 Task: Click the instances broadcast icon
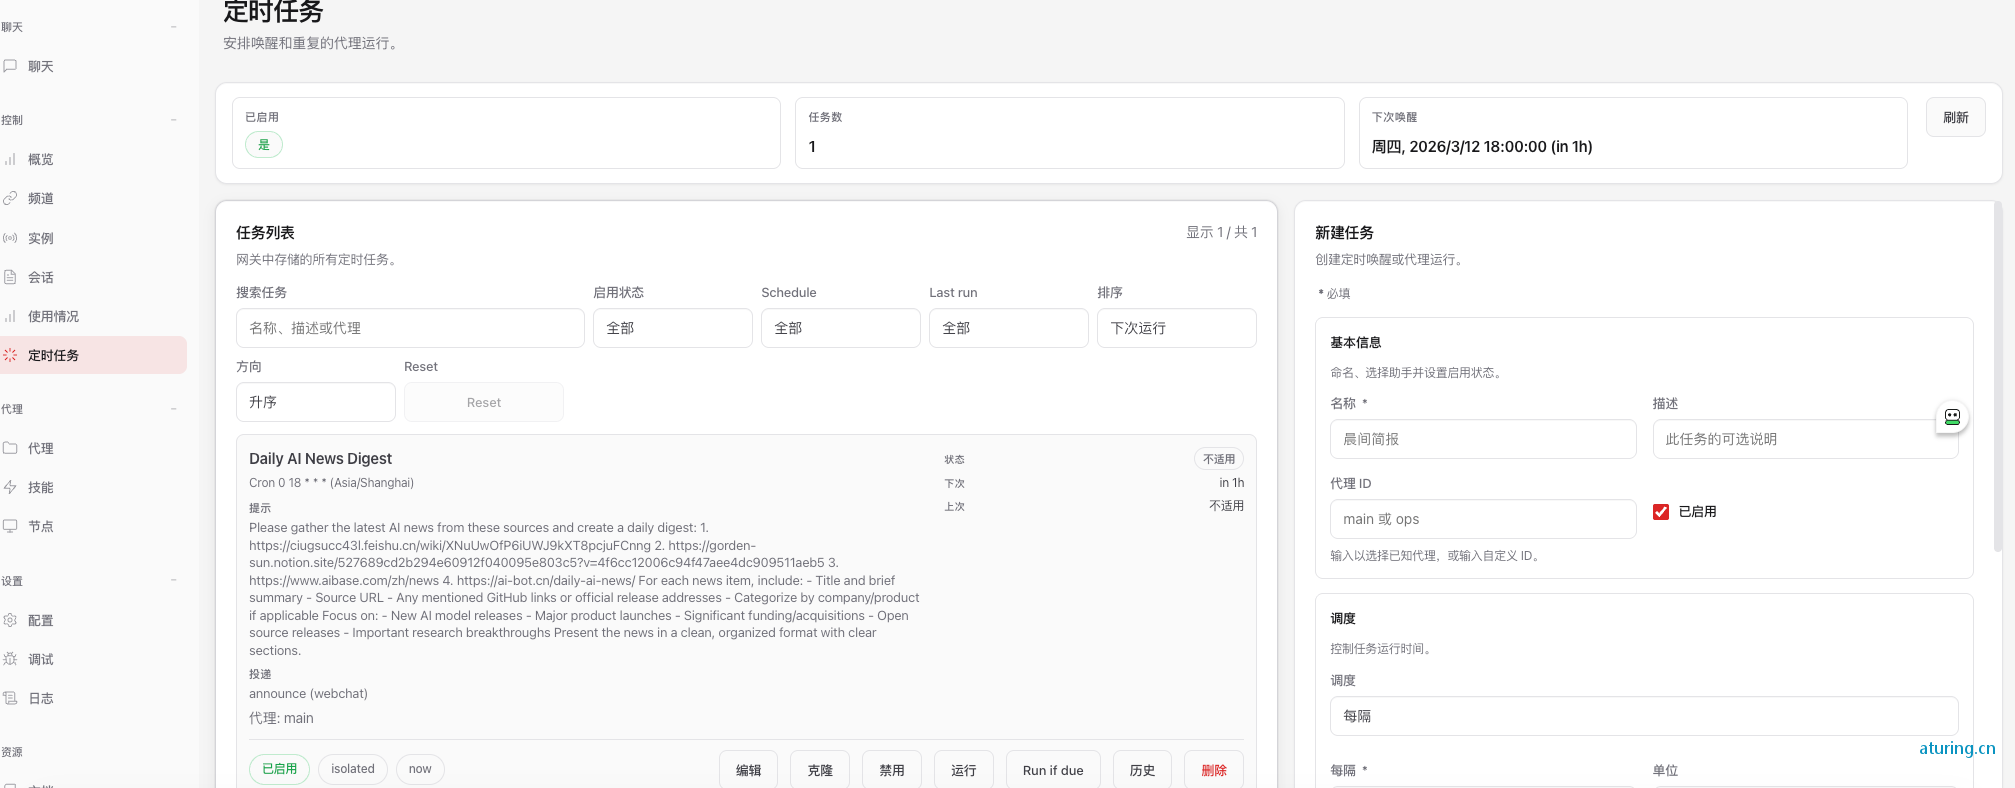(10, 238)
